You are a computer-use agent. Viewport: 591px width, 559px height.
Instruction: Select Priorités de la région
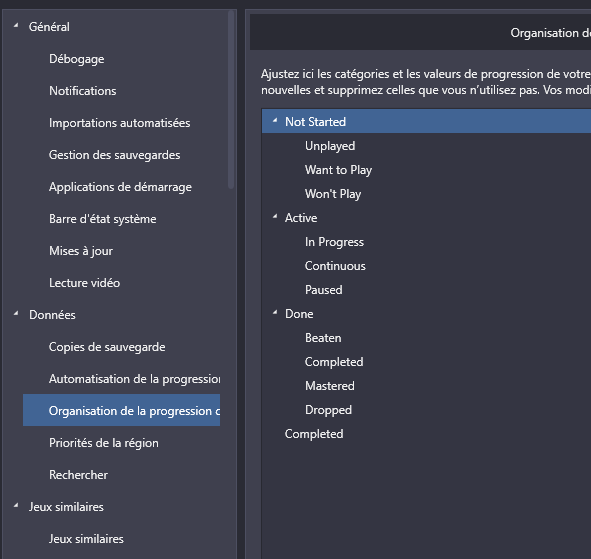(x=104, y=443)
